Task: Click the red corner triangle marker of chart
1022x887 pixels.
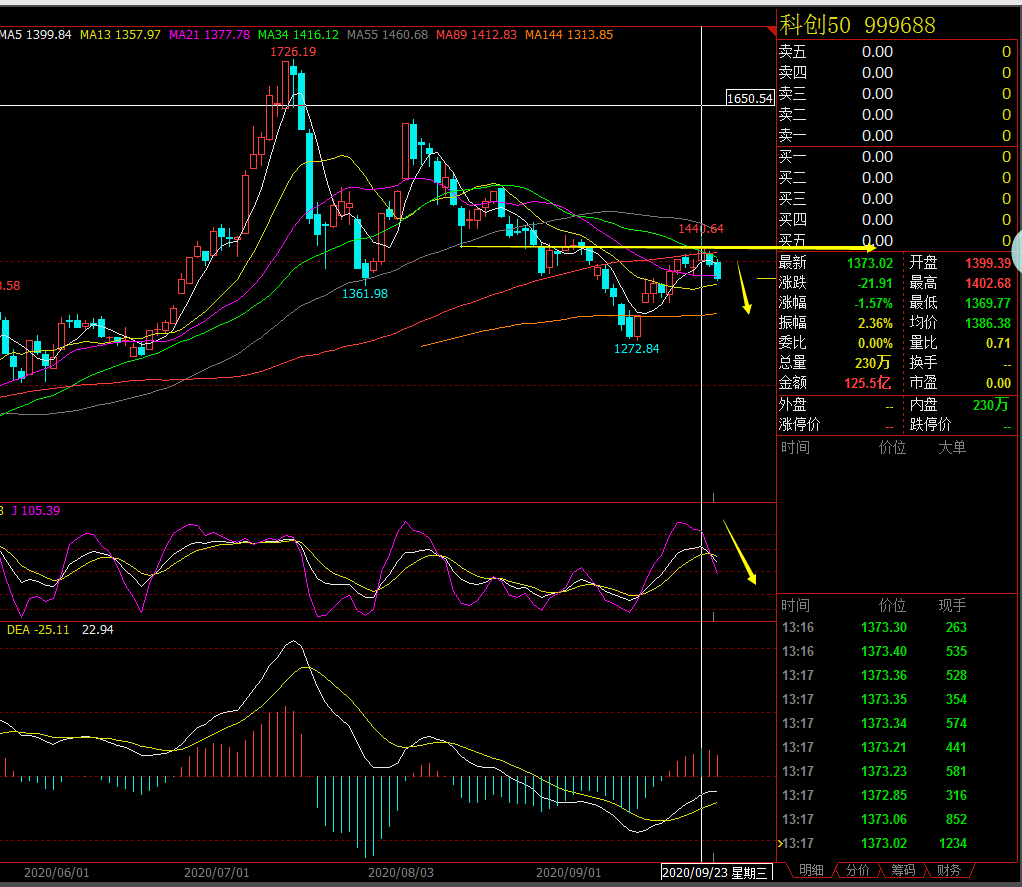Action: pos(772,30)
